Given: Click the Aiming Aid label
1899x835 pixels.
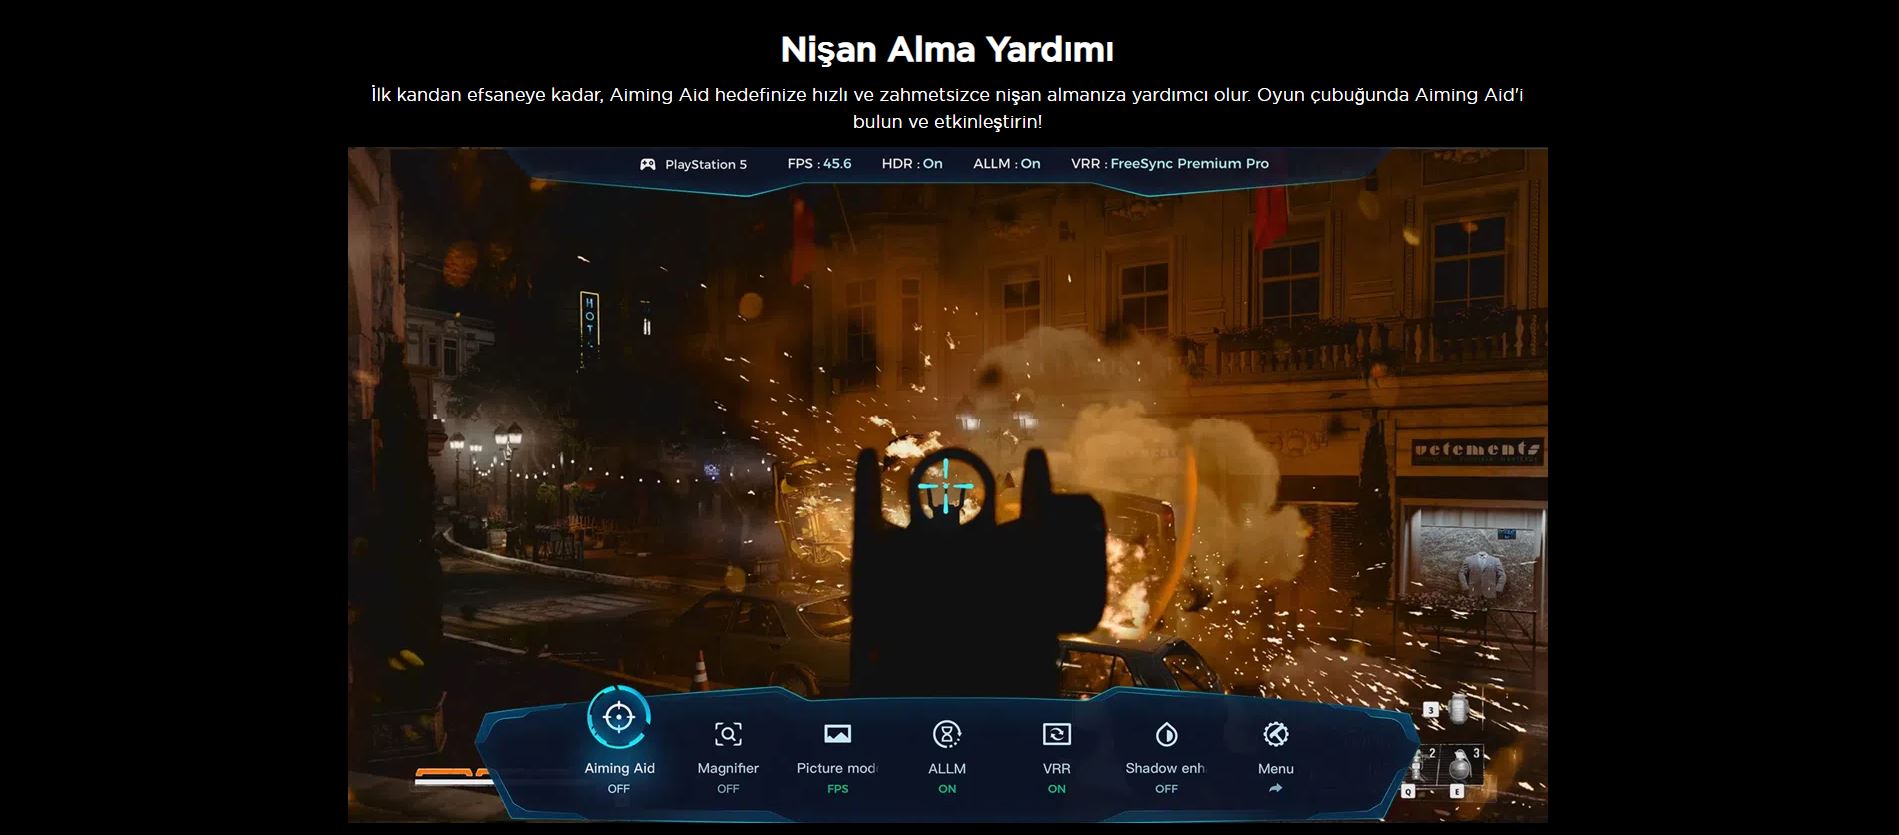Looking at the screenshot, I should coord(619,768).
